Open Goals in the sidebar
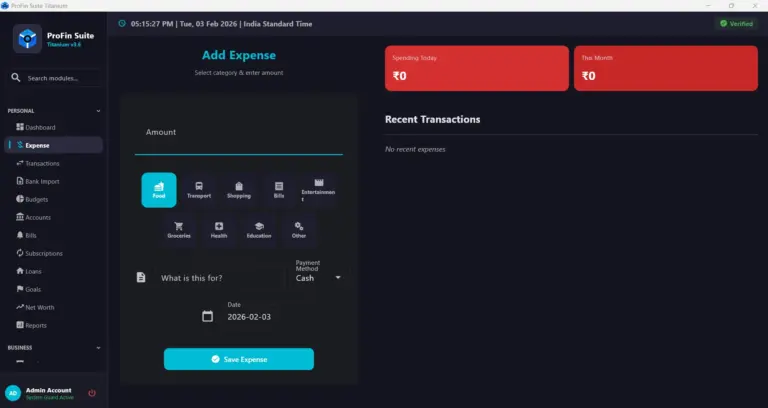 pos(53,289)
